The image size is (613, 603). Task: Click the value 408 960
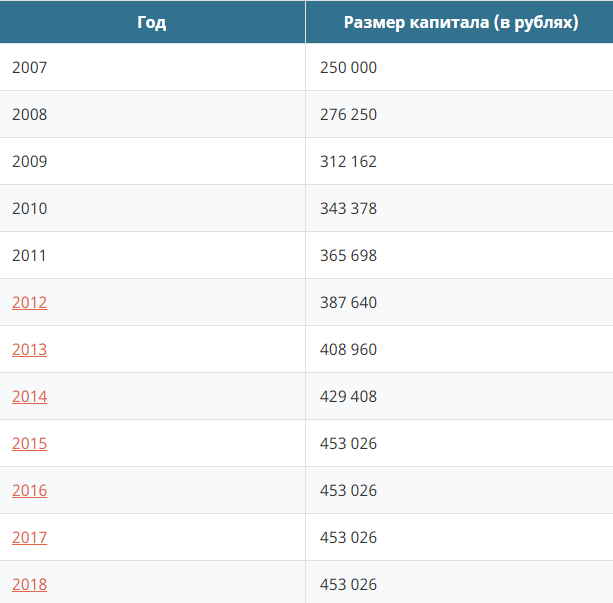click(x=348, y=349)
